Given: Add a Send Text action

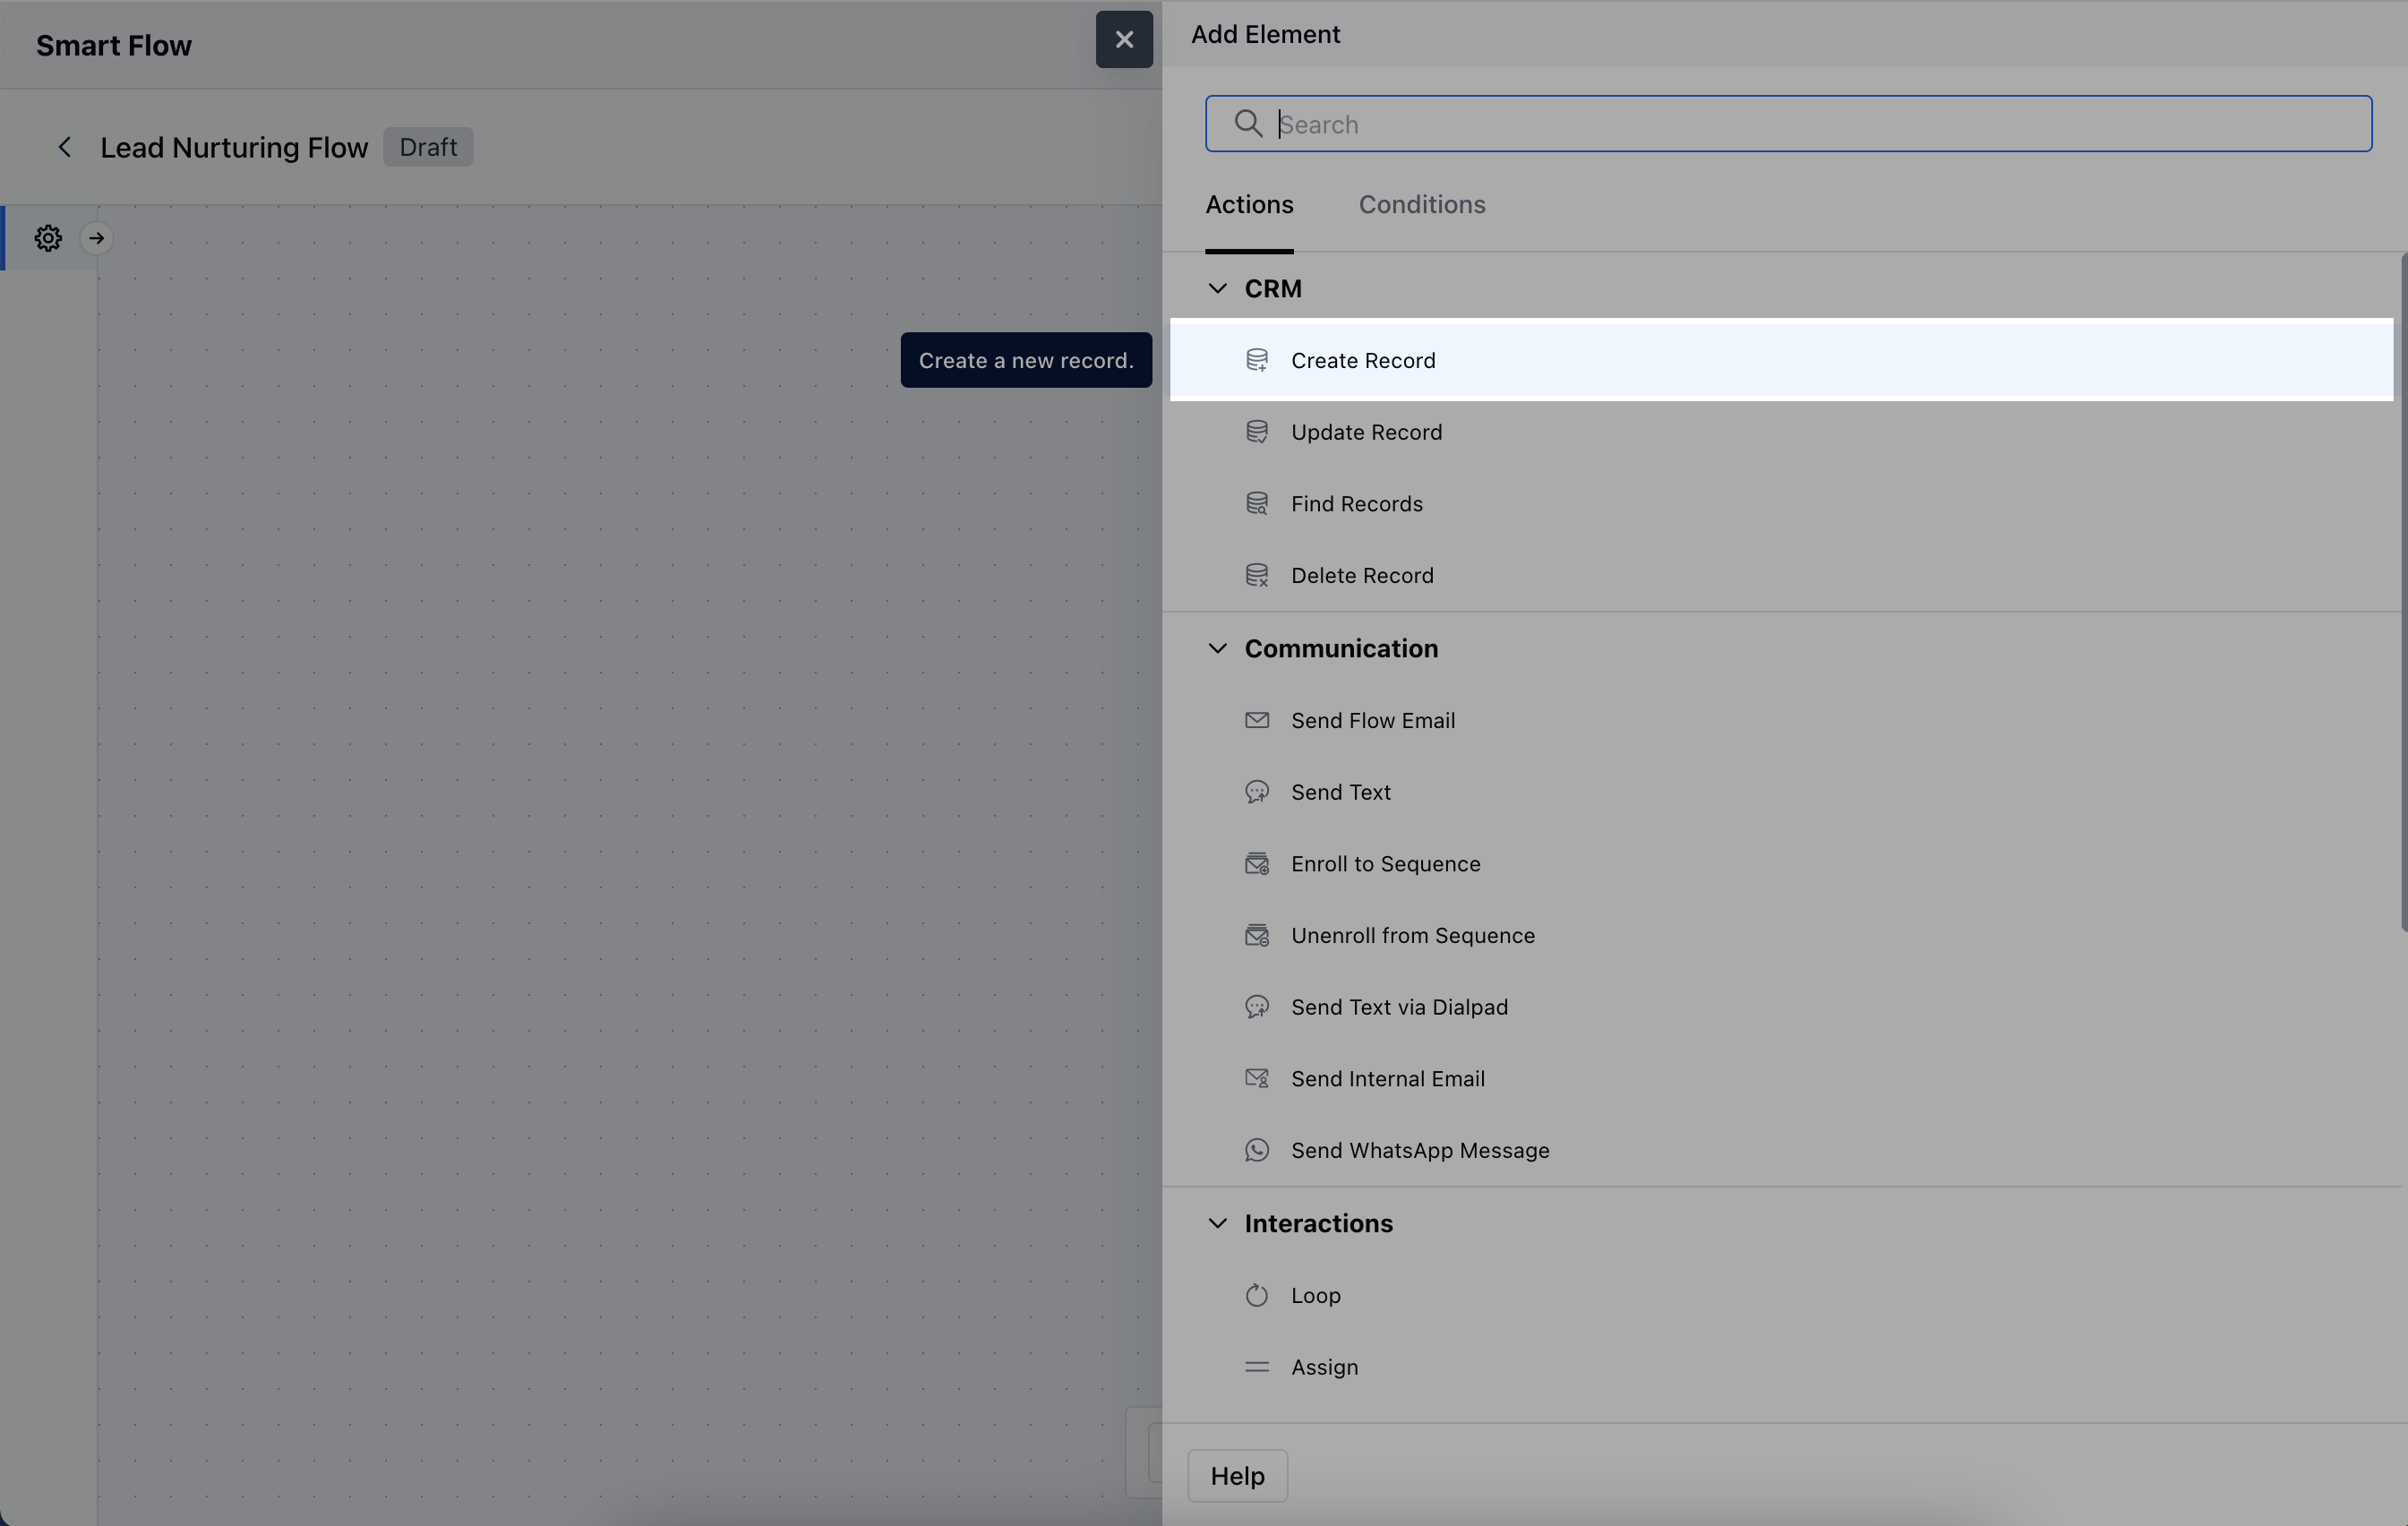Looking at the screenshot, I should [x=1781, y=792].
